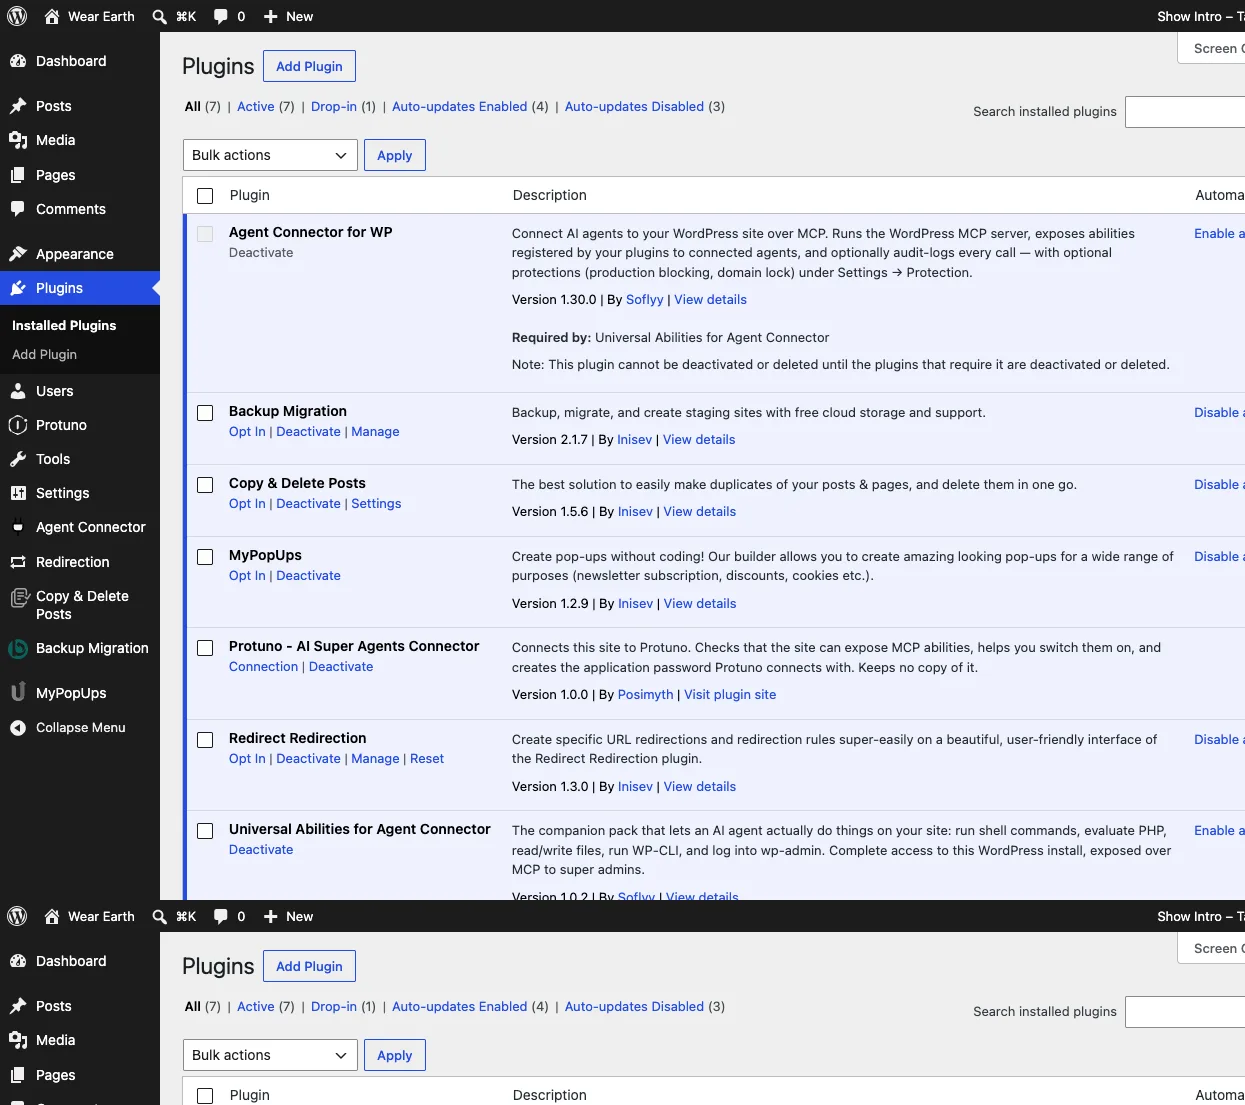The width and height of the screenshot is (1245, 1105).
Task: Click the Settings sliders icon in sidebar
Action: (18, 493)
